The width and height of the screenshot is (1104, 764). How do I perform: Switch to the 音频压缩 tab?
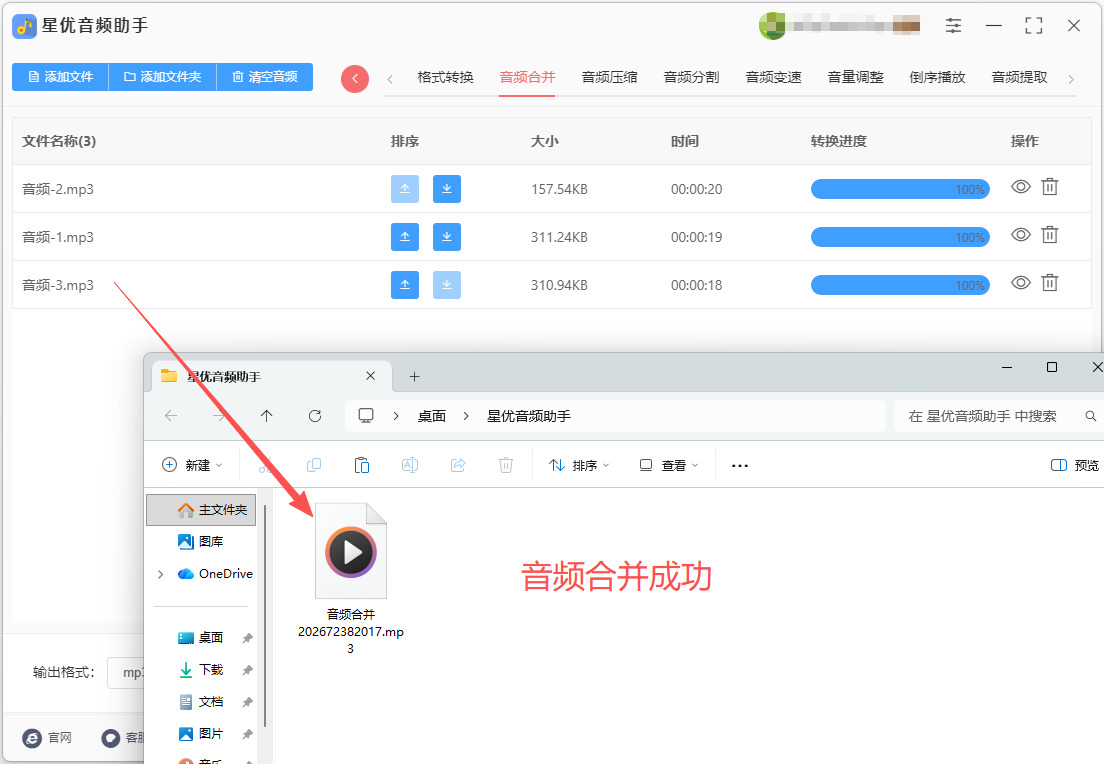tap(610, 77)
